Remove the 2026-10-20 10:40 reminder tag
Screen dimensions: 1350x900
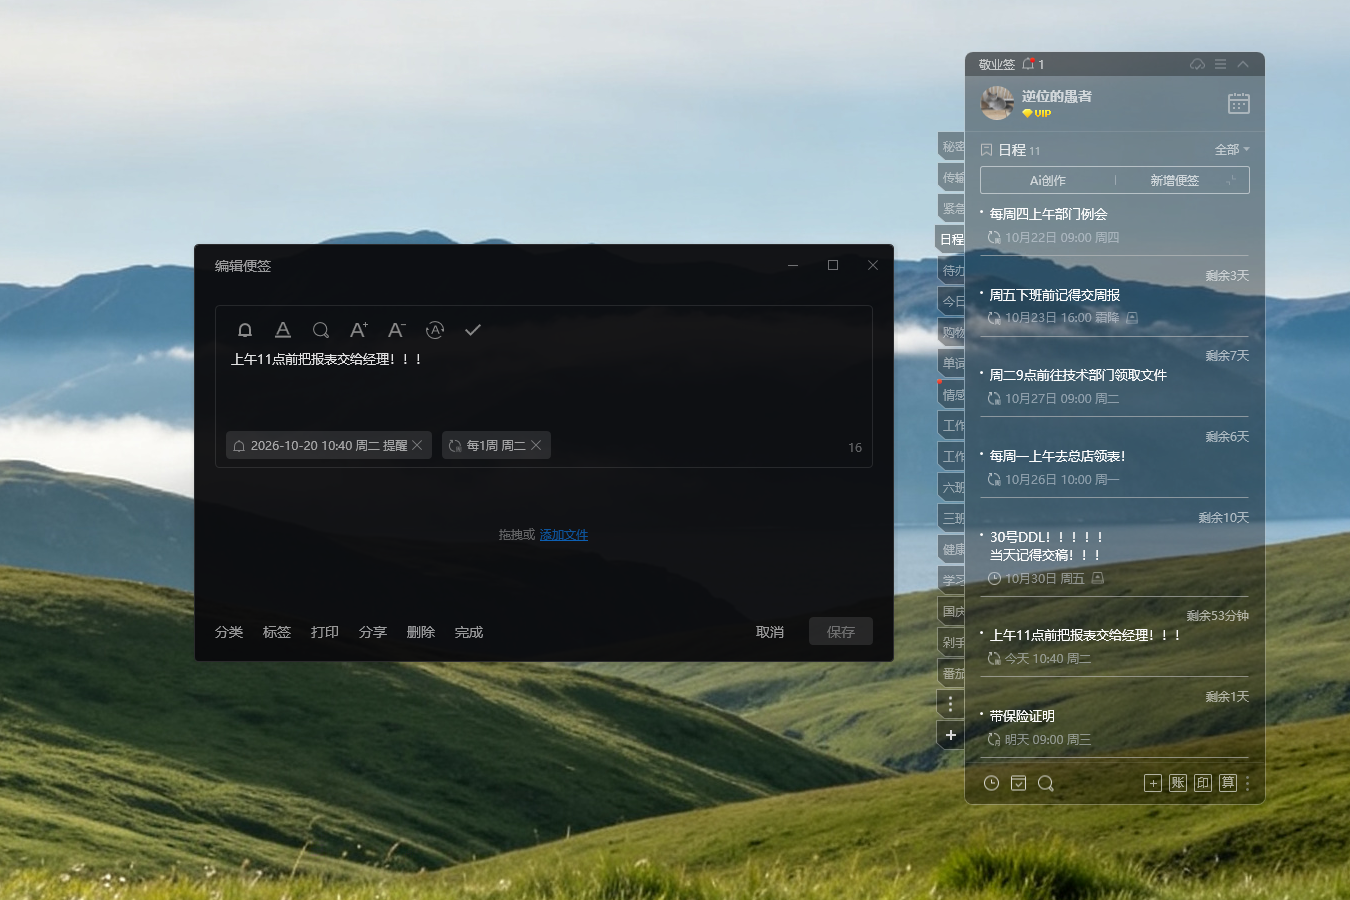point(417,445)
